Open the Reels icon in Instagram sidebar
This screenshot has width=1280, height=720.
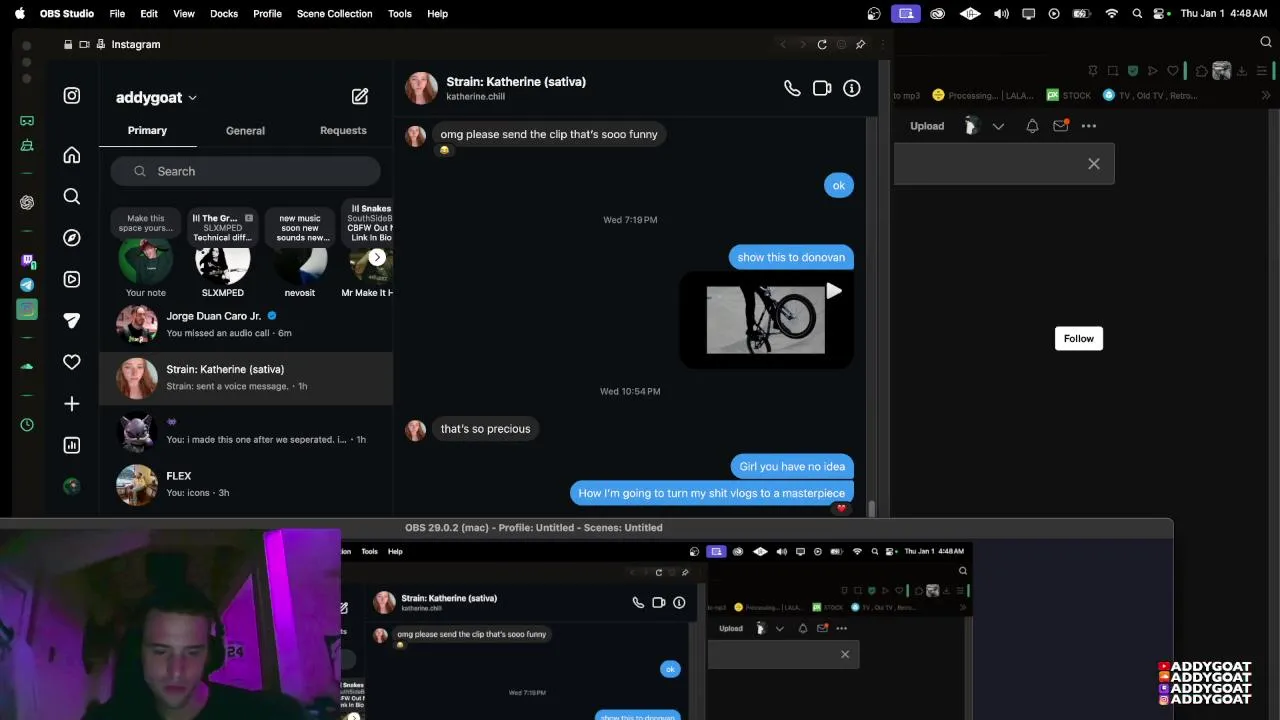72,279
